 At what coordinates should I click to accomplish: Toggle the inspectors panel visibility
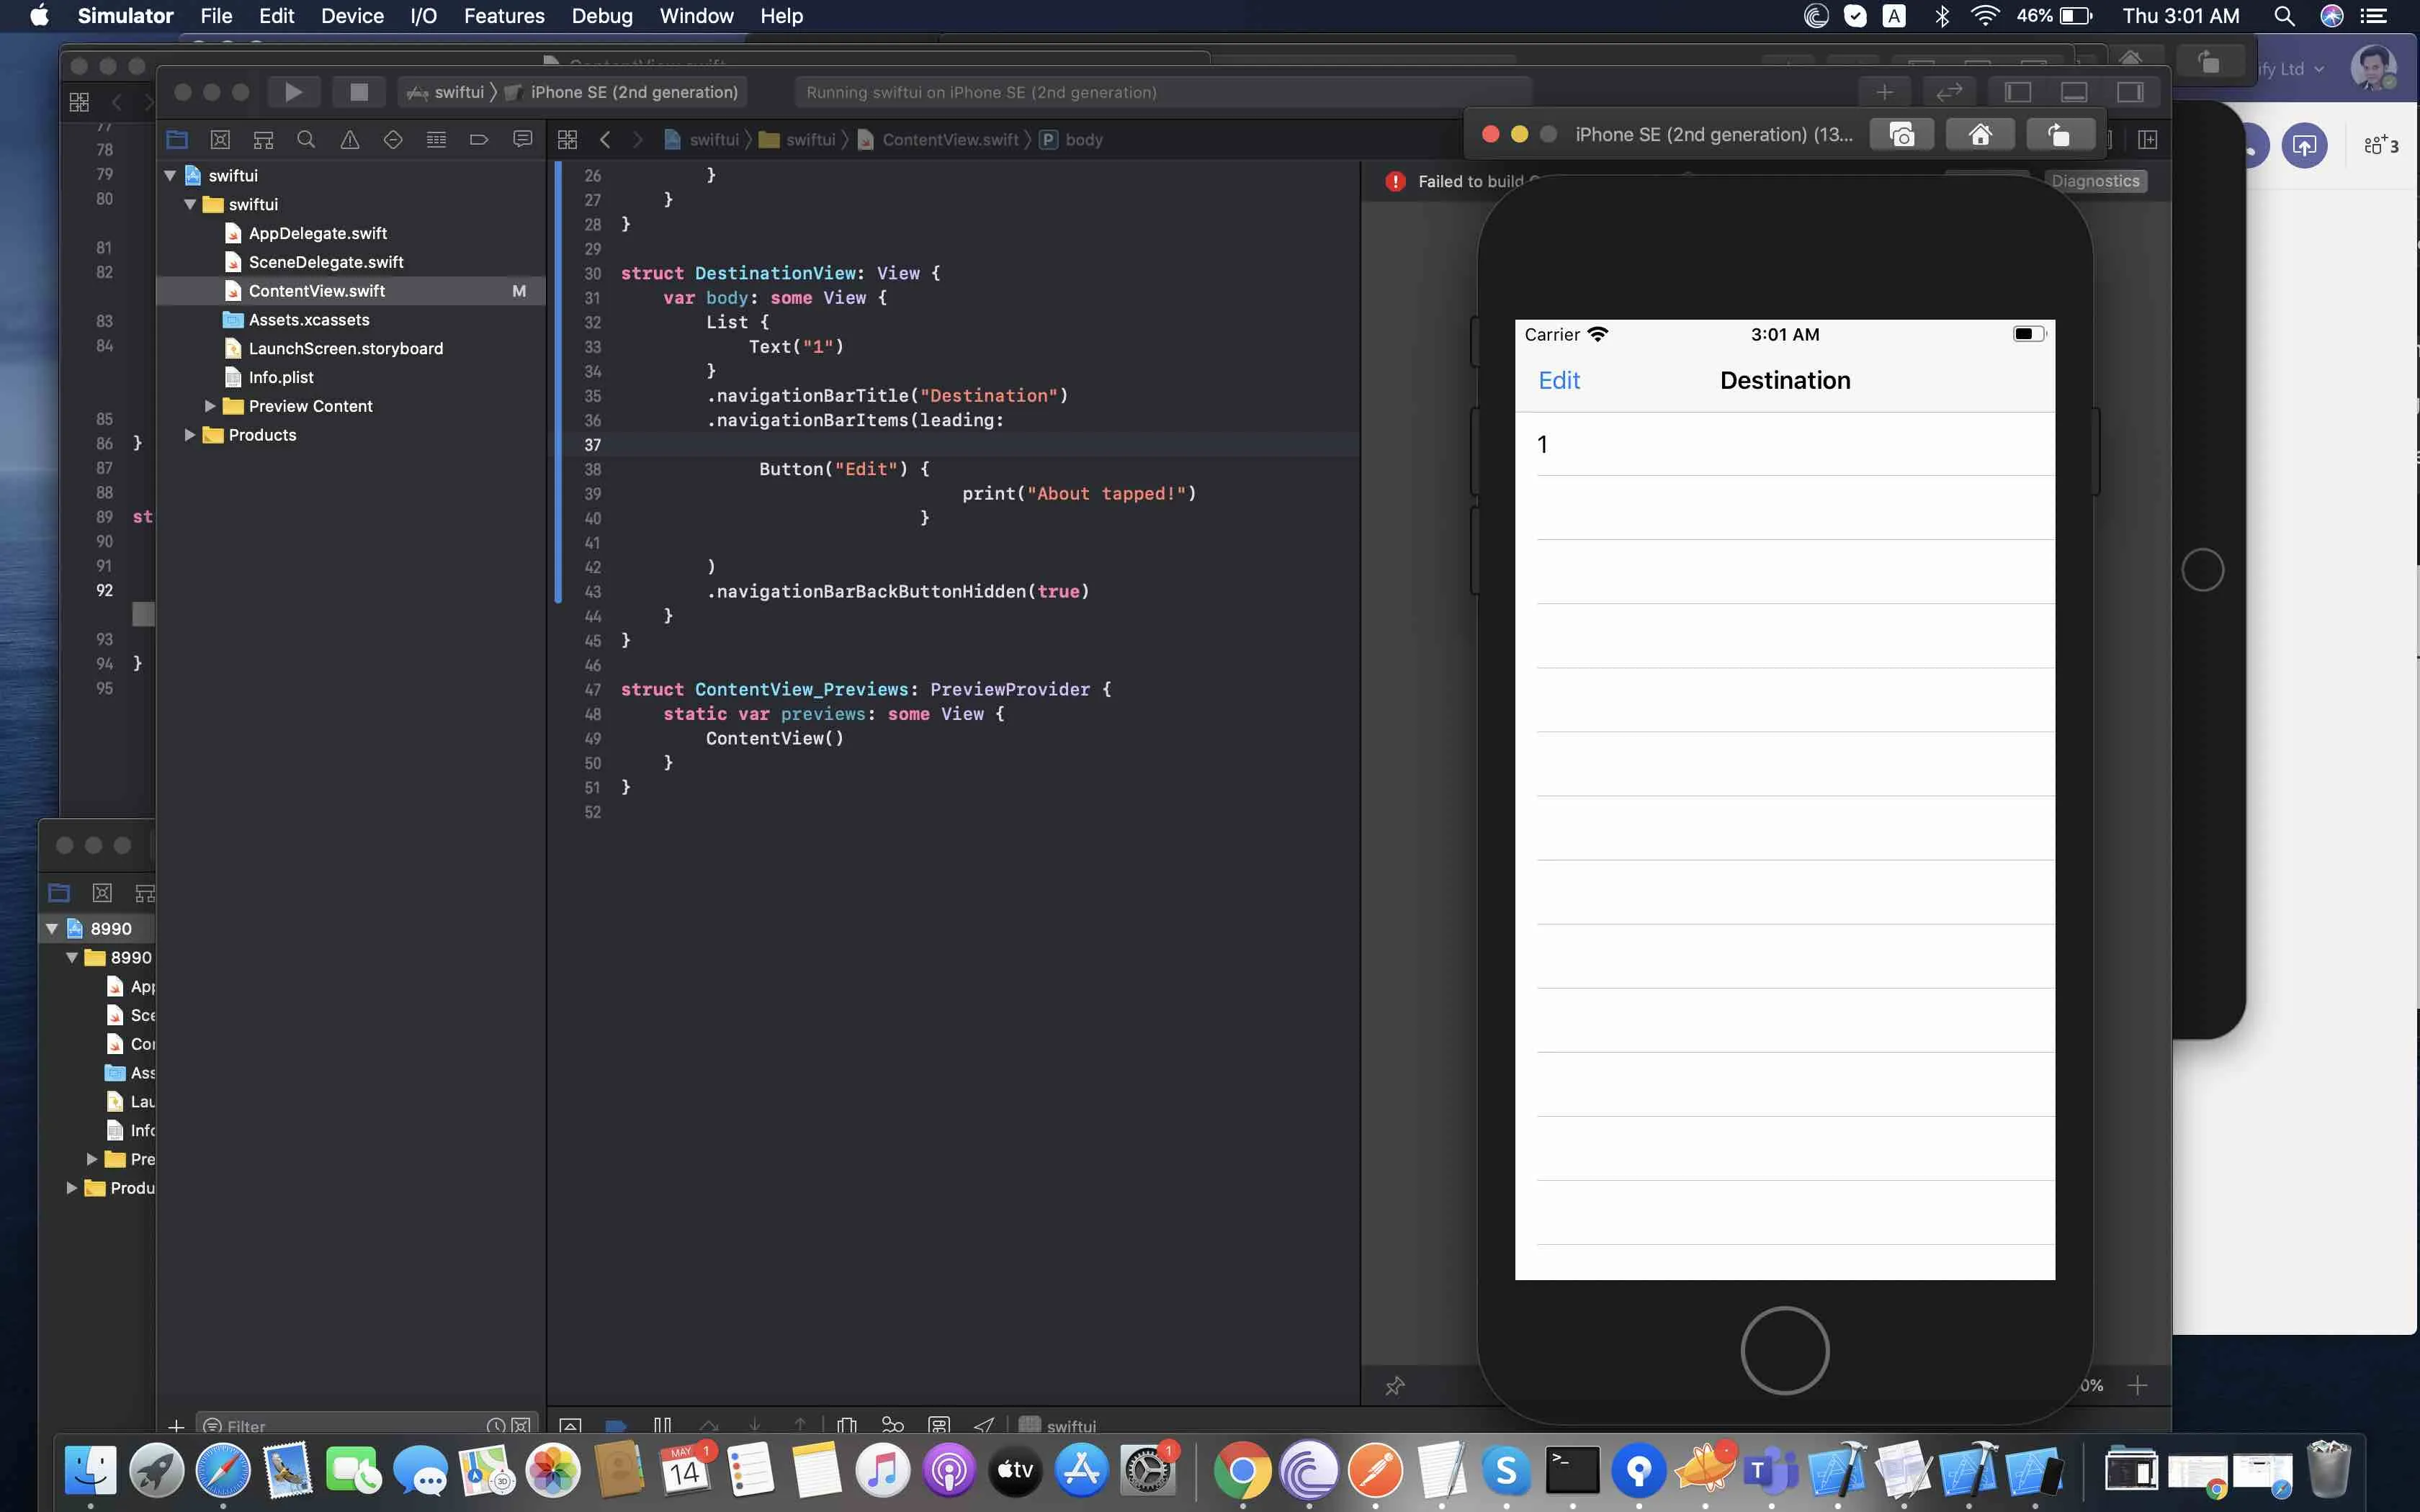2129,92
